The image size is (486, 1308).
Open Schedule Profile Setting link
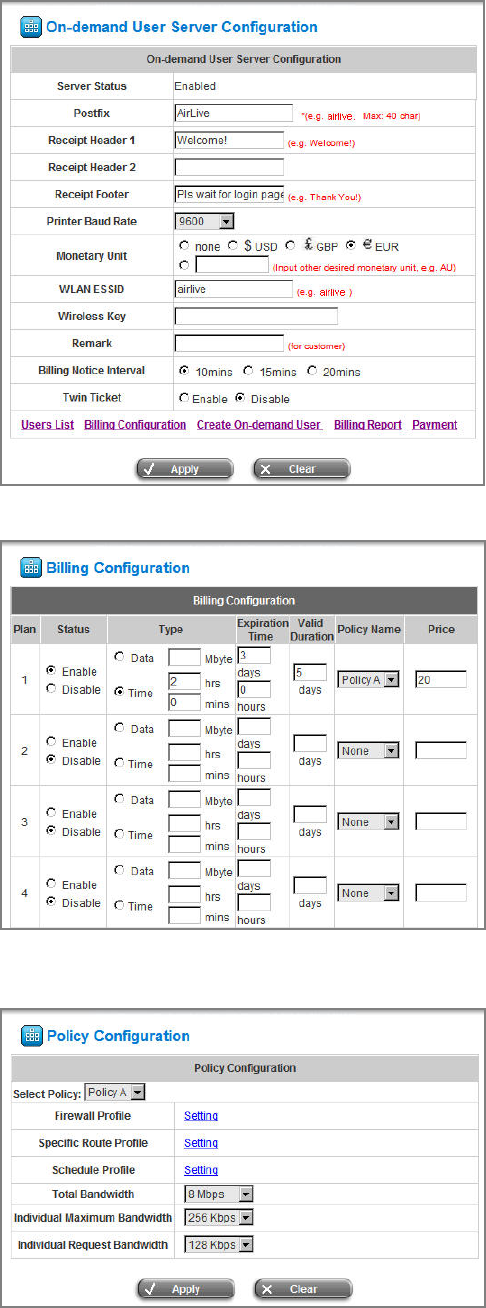click(x=201, y=1170)
